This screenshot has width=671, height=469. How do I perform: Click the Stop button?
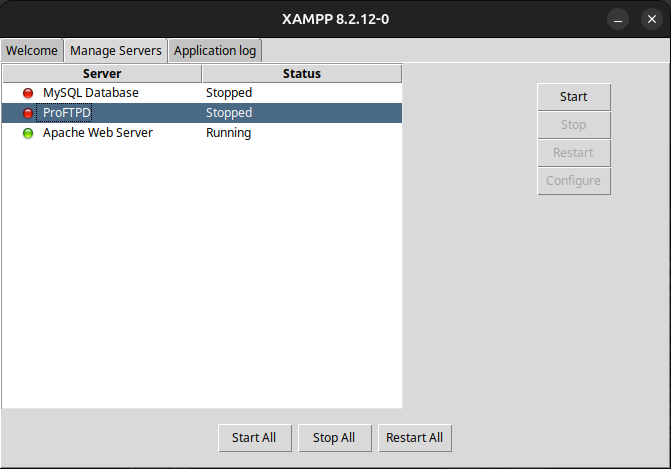[573, 125]
